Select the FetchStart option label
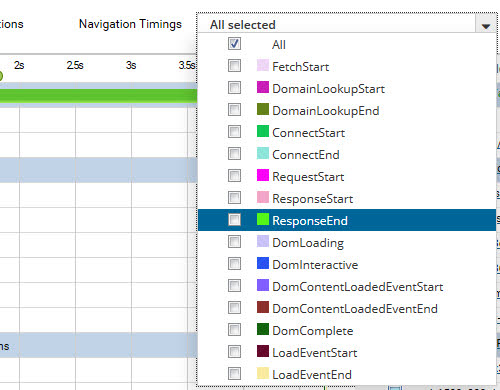The height and width of the screenshot is (390, 500). (x=300, y=67)
